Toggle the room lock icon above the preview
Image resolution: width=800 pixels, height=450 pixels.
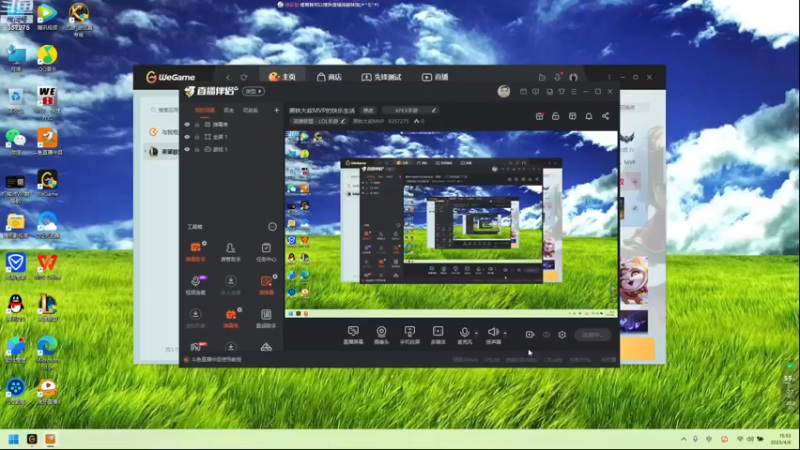click(x=556, y=116)
